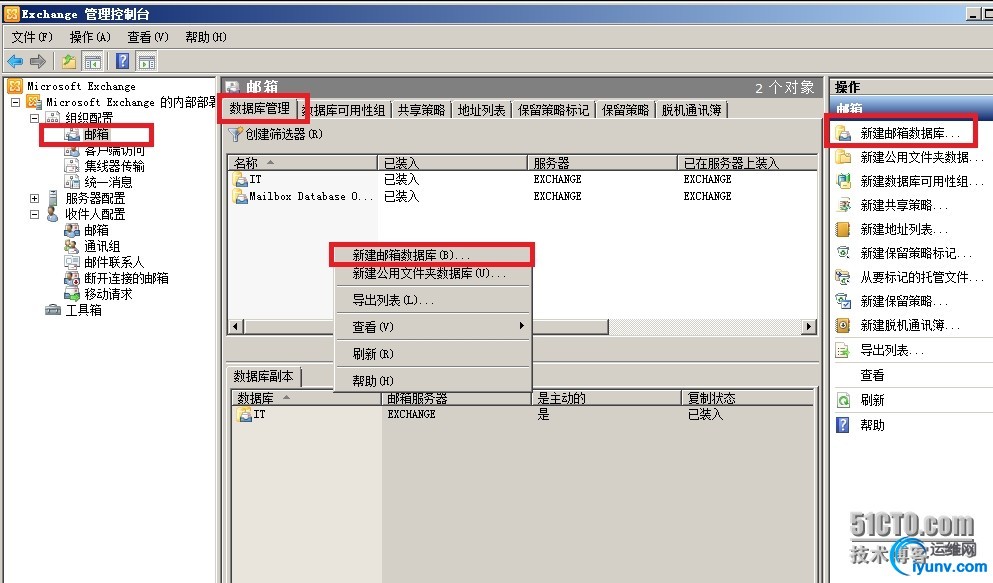993x583 pixels.
Task: Switch to the 脱机通讯簿 tab
Action: 692,110
